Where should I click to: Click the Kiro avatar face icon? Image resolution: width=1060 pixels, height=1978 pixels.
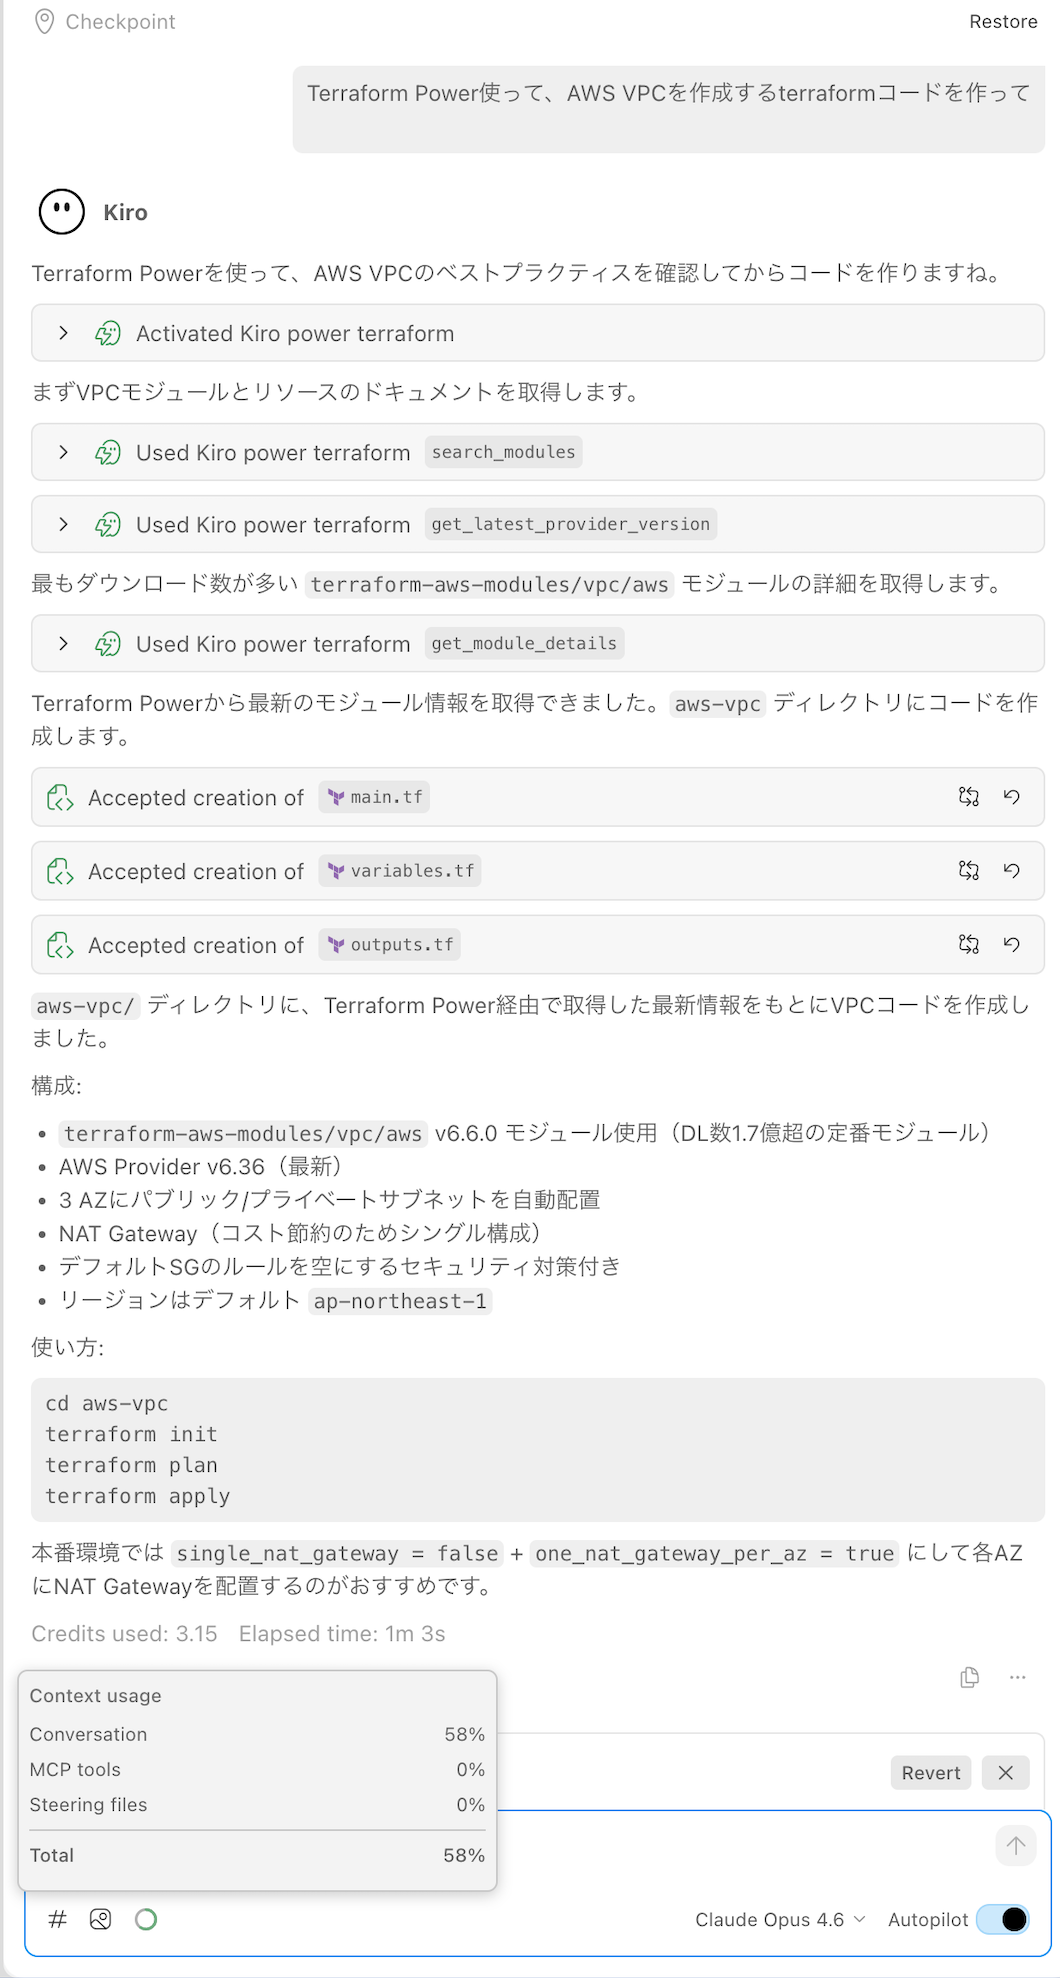click(x=61, y=212)
